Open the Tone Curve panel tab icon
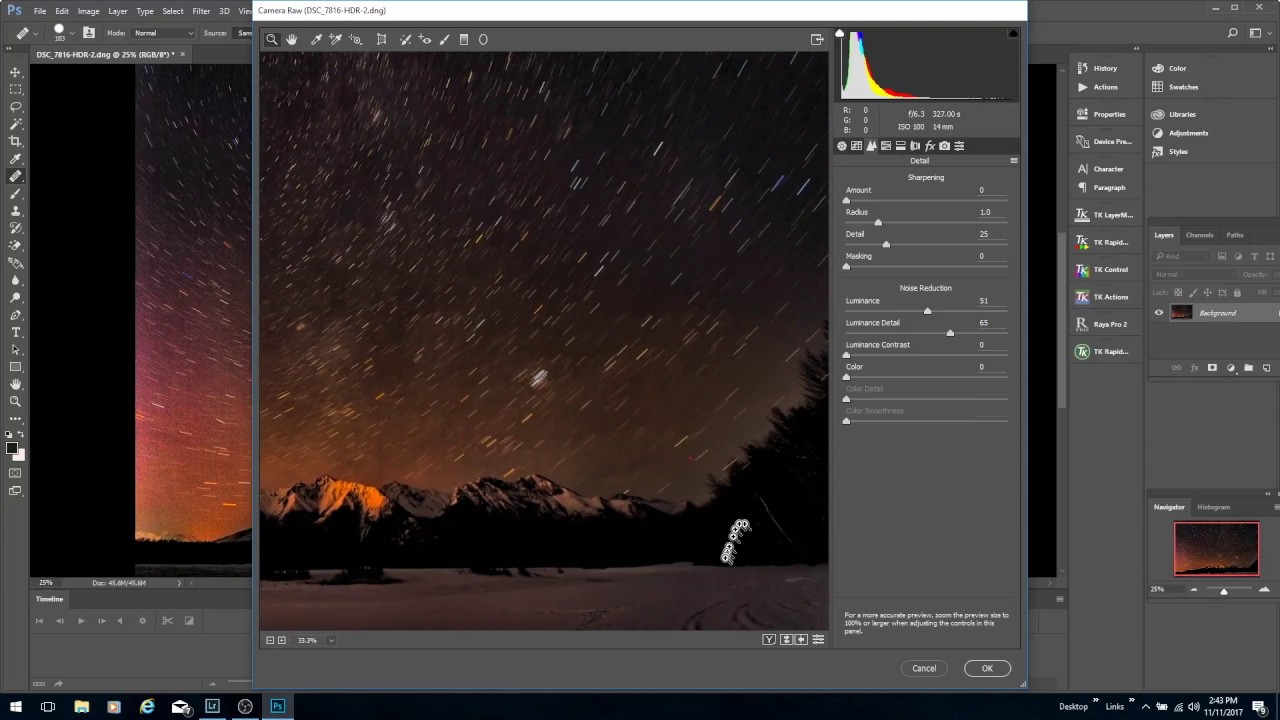Viewport: 1280px width, 720px height. pos(856,146)
